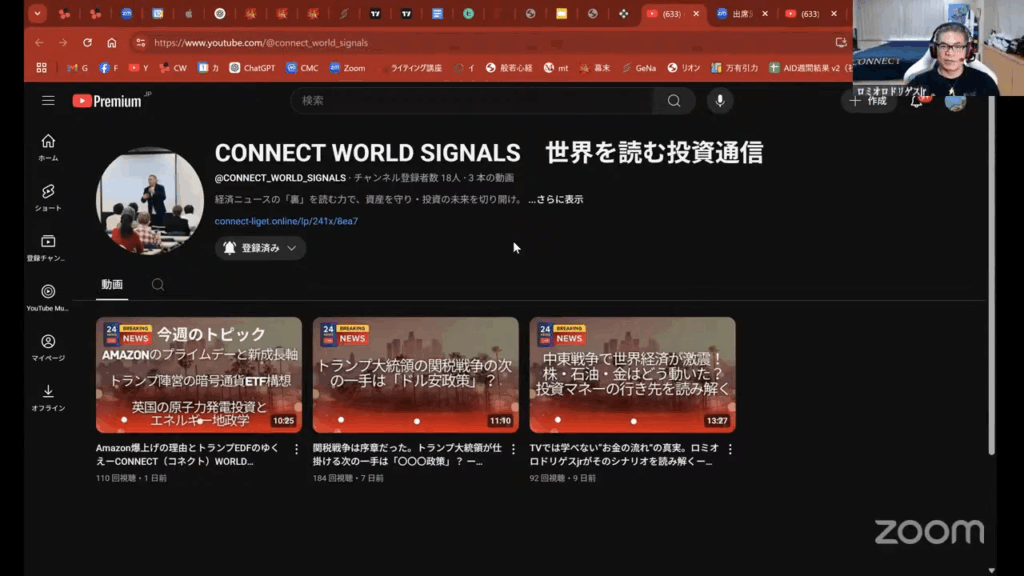The image size is (1024, 576).
Task: Click the magnifier search button beside 検索
Action: coord(674,101)
